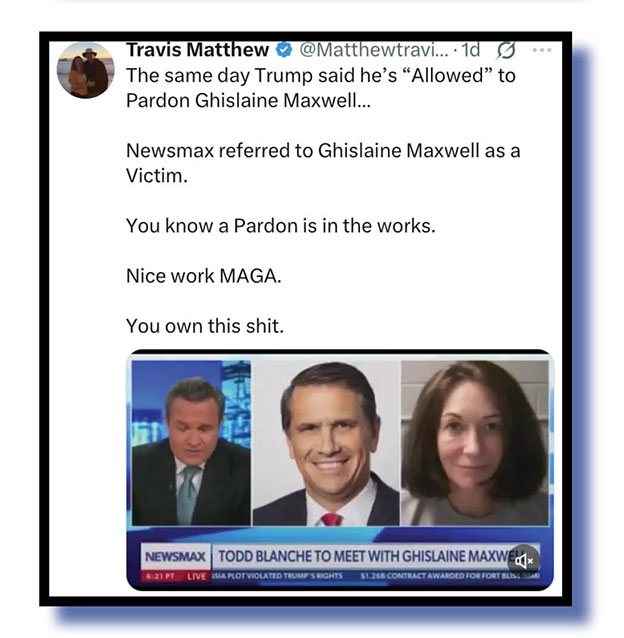Open the three-dot more options menu
The width and height of the screenshot is (624, 638).
(x=541, y=50)
